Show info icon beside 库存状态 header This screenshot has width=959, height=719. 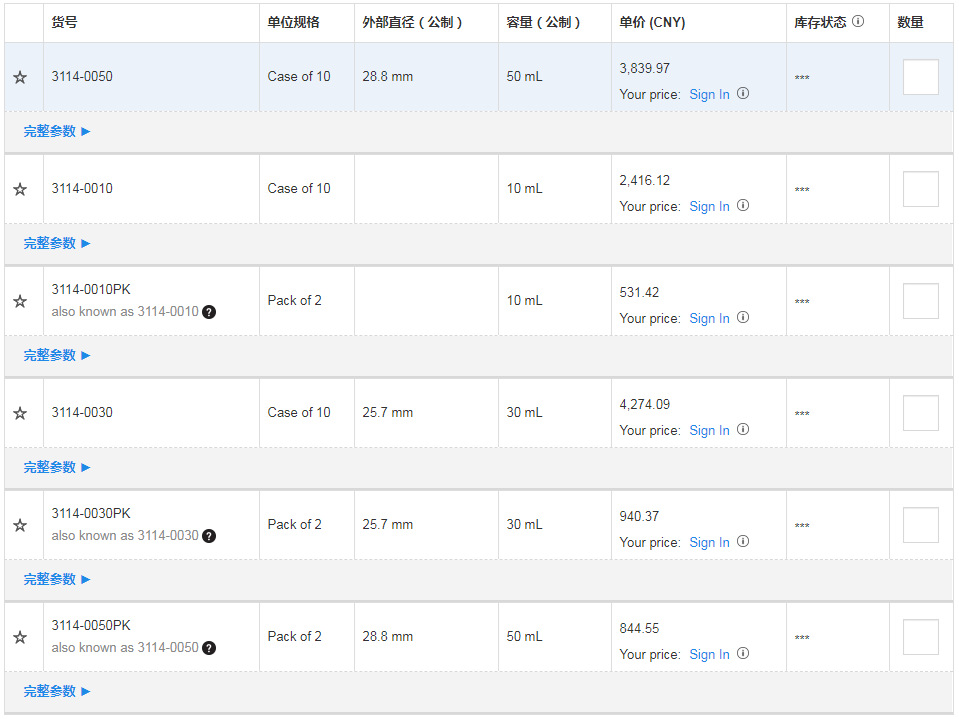point(858,21)
